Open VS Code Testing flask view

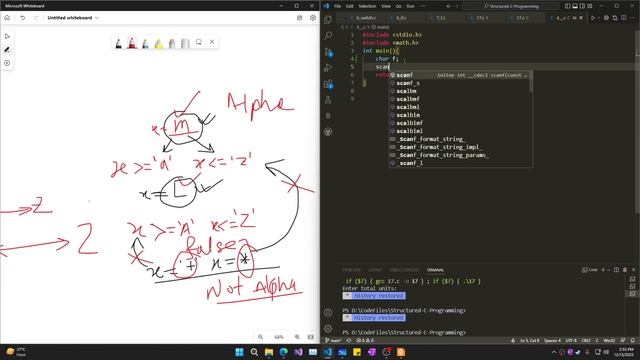(328, 100)
